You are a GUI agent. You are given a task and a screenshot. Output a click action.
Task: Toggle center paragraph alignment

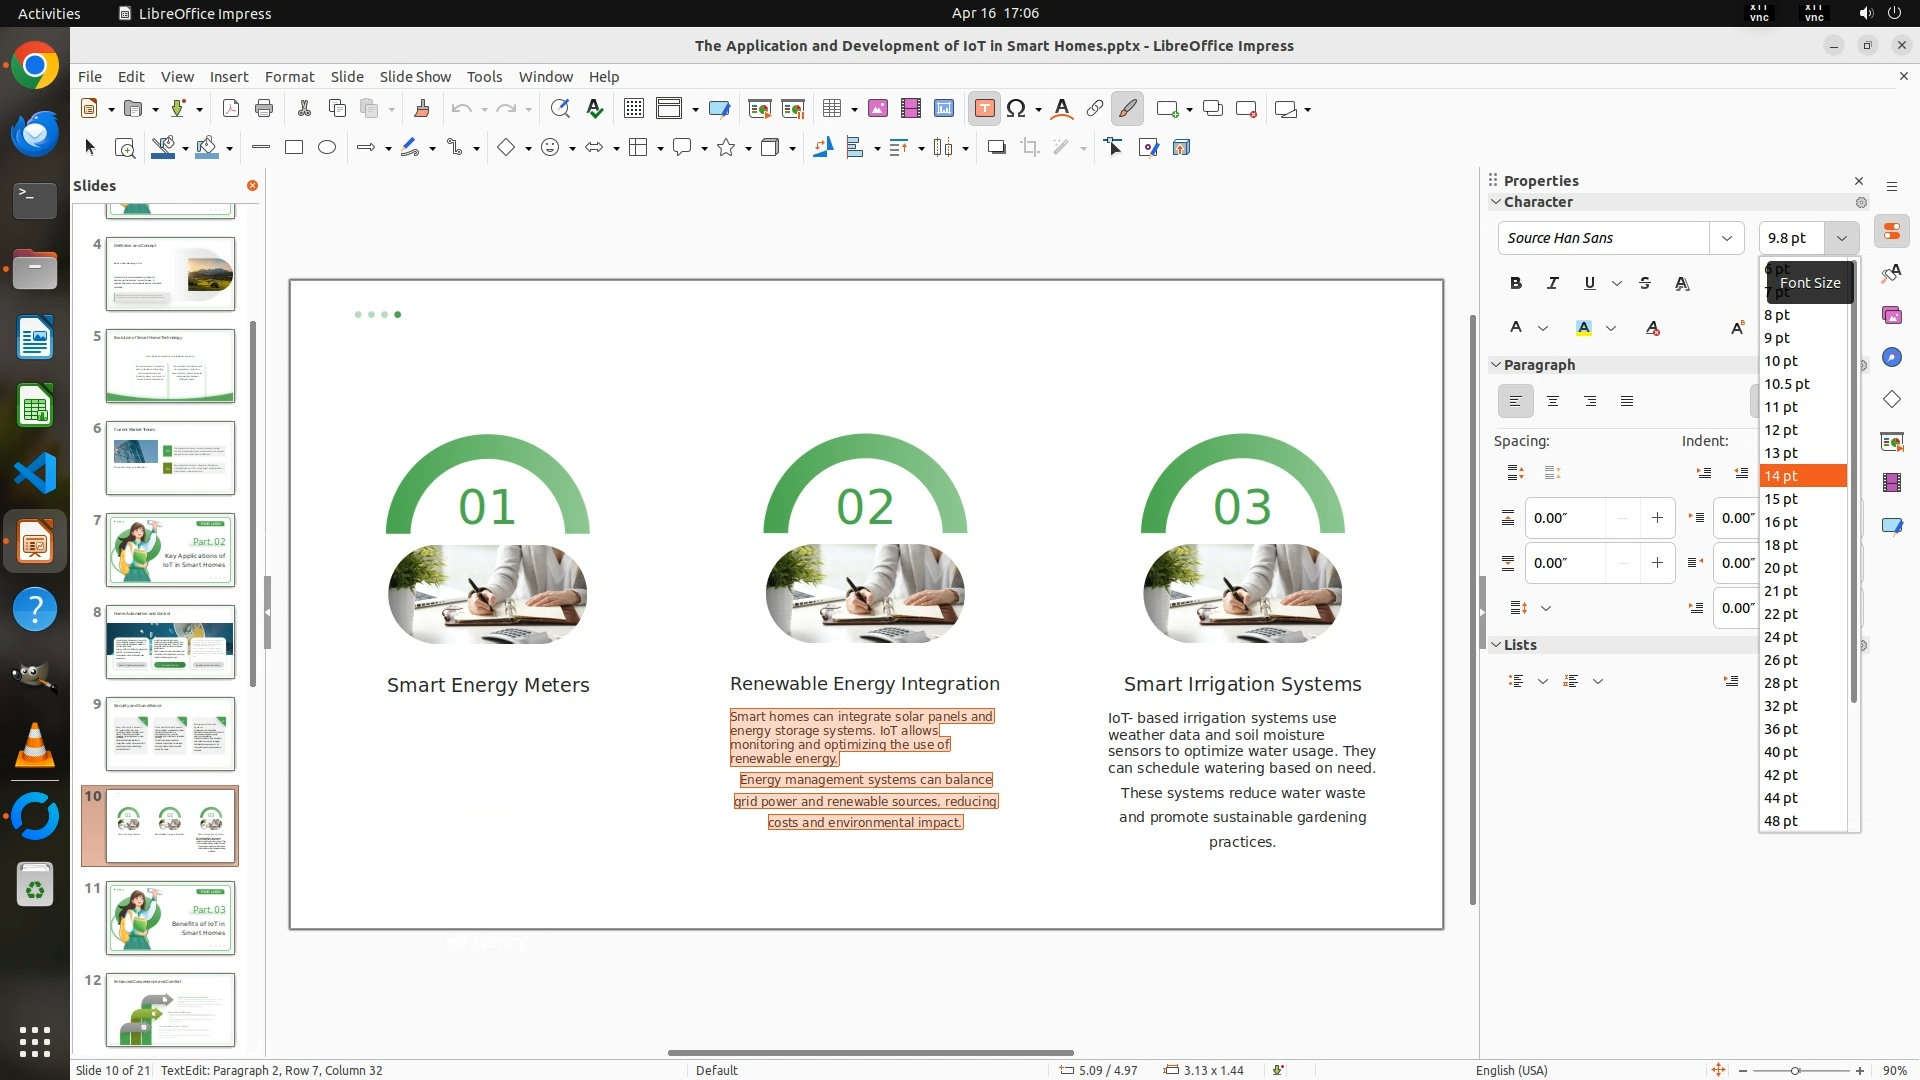[x=1552, y=402]
